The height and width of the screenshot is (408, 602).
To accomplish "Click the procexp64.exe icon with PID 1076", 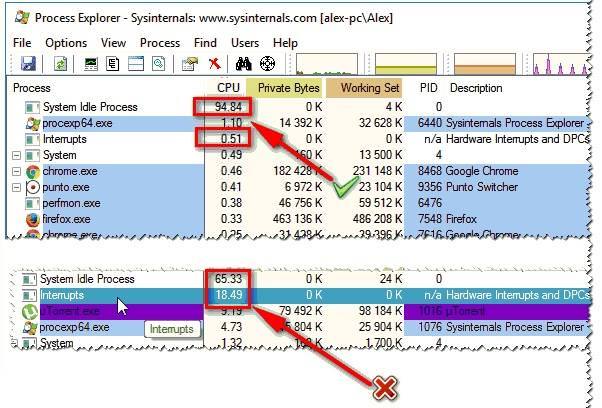I will 30,327.
